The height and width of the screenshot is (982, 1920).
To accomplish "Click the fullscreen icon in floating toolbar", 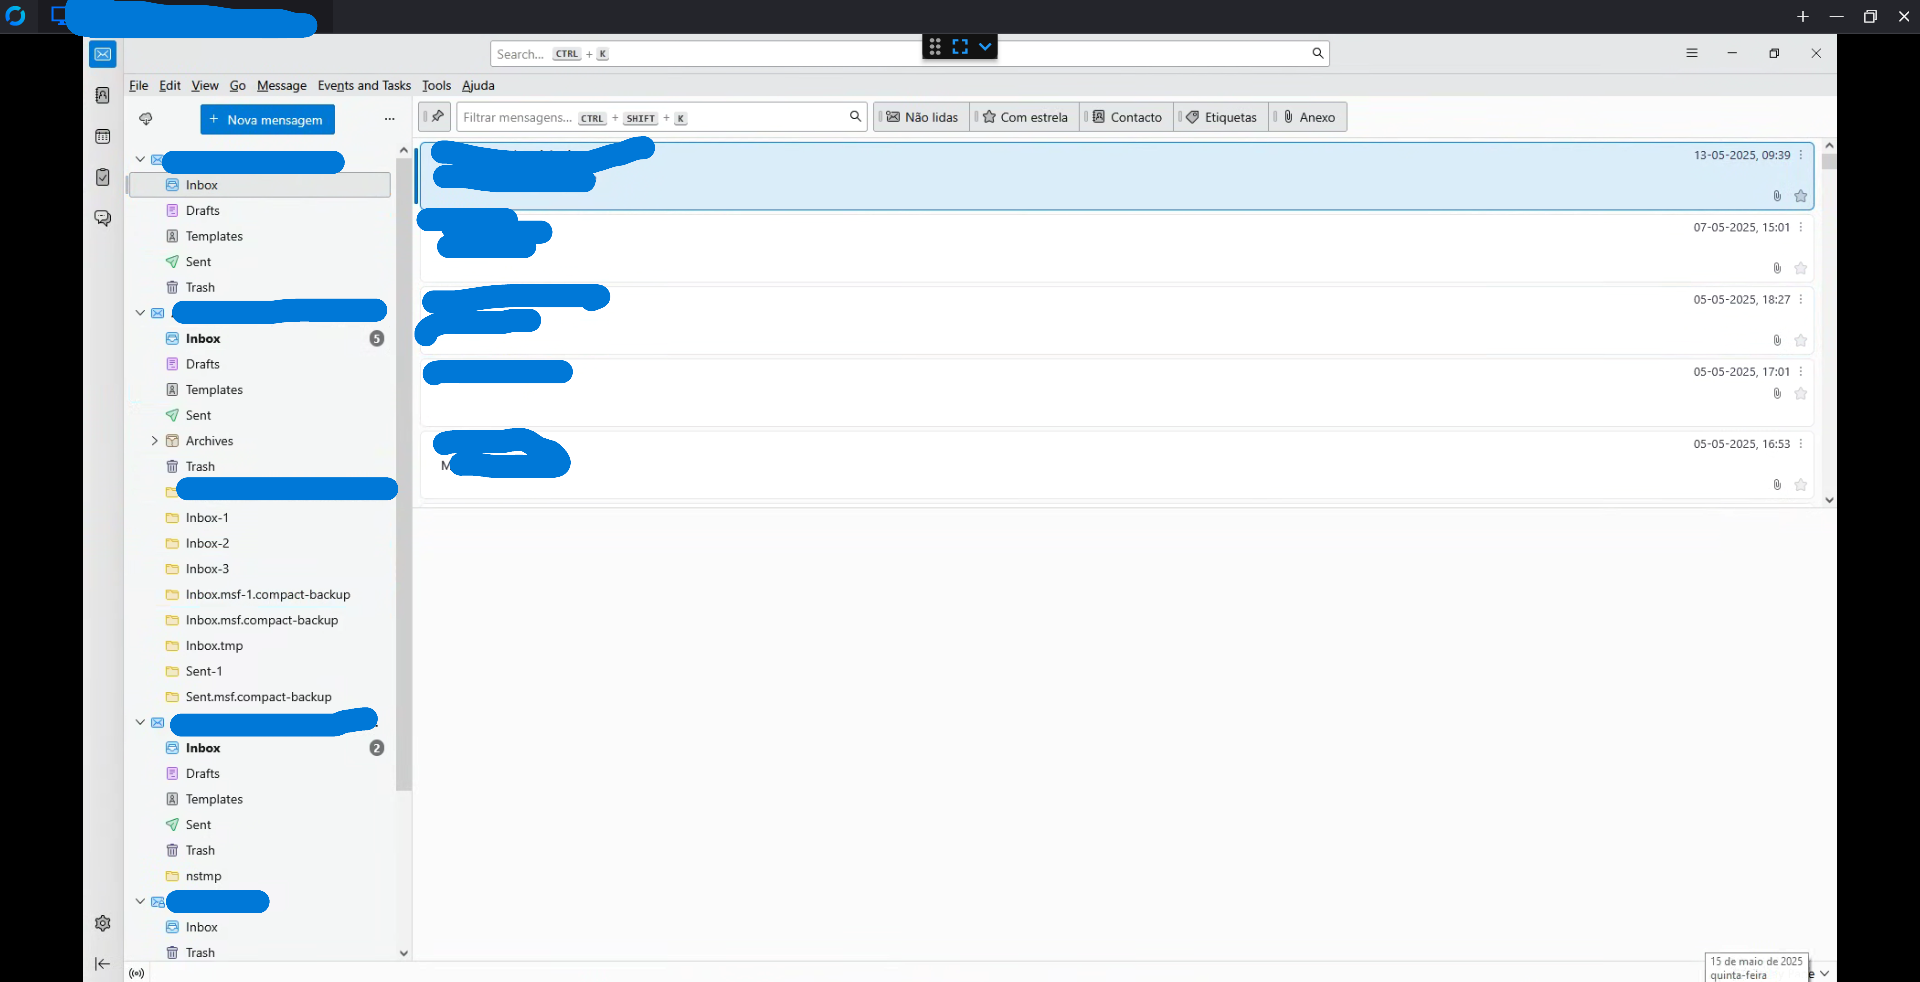I will click(960, 46).
